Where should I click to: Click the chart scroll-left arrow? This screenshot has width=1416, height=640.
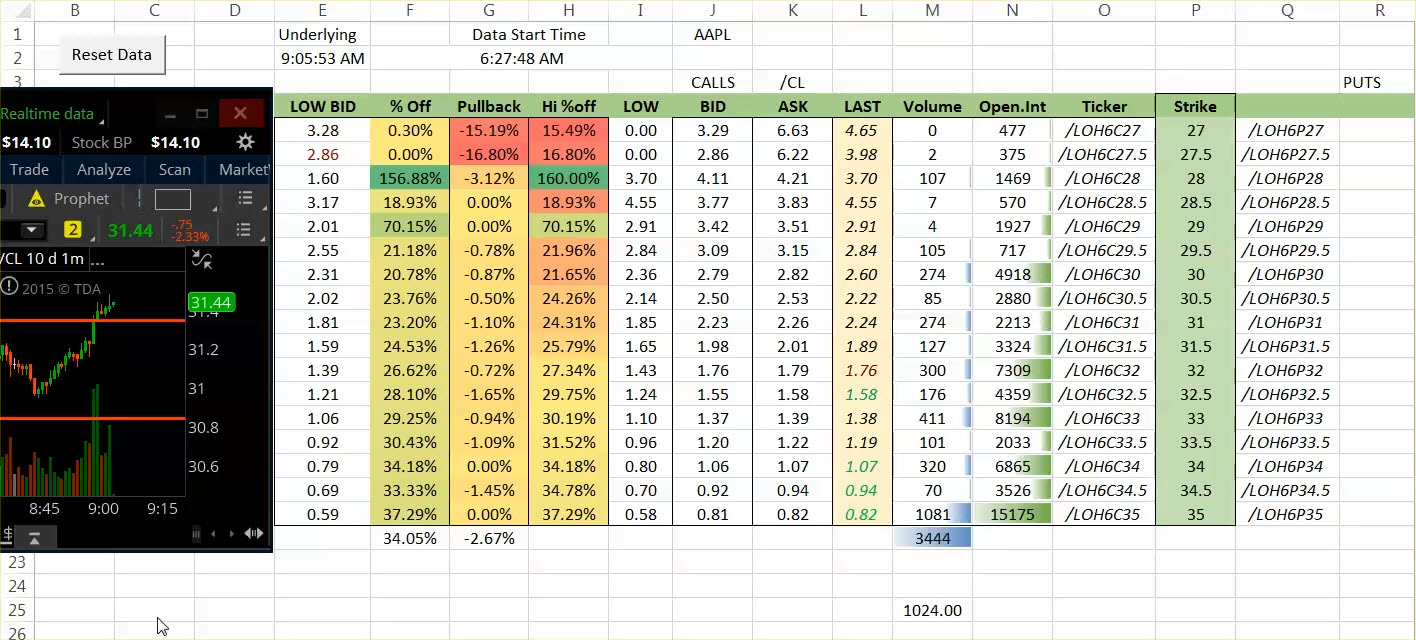[213, 534]
